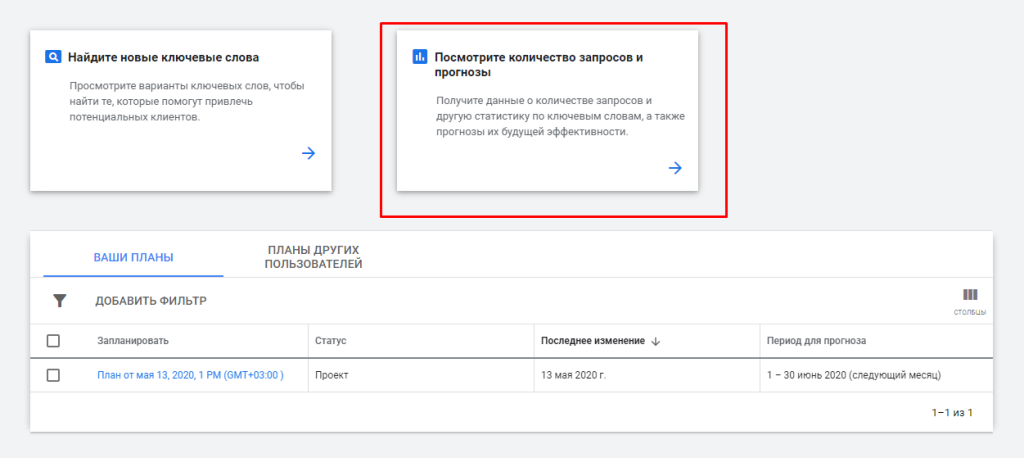Click the funnel filter icon
Viewport: 1024px width, 458px height.
pyautogui.click(x=59, y=301)
